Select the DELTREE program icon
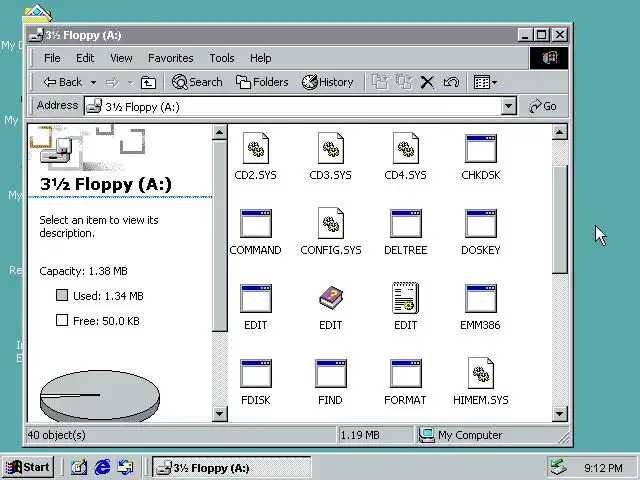This screenshot has height=480, width=640. click(406, 224)
